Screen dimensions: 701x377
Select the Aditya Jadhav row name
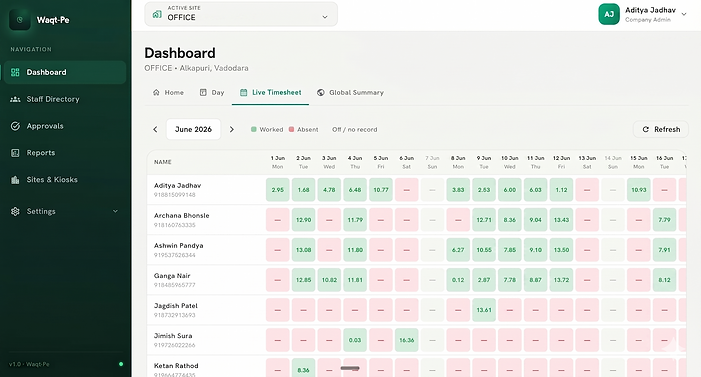[x=177, y=185]
